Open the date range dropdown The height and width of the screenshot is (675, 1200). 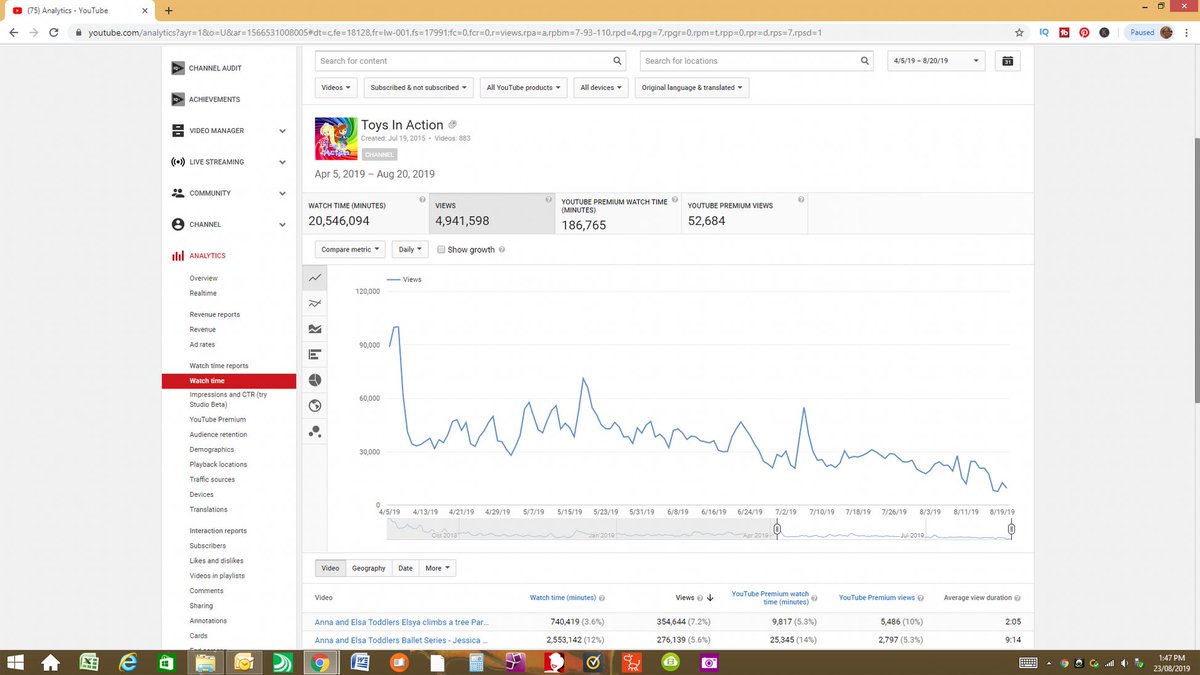(x=935, y=61)
